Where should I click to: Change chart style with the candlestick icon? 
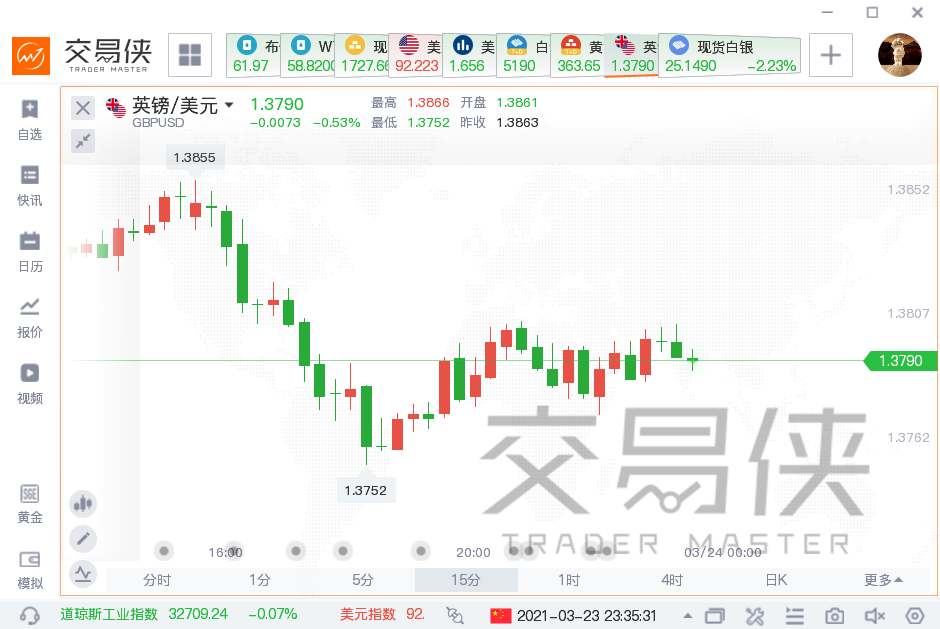83,504
